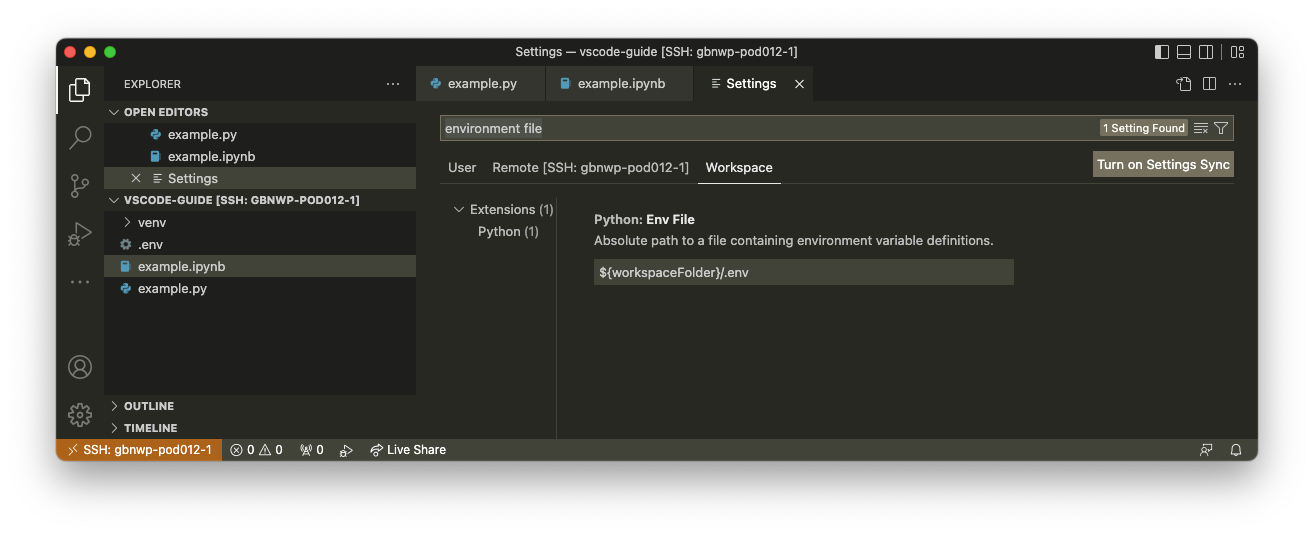Start Live Share from status bar

coord(407,450)
